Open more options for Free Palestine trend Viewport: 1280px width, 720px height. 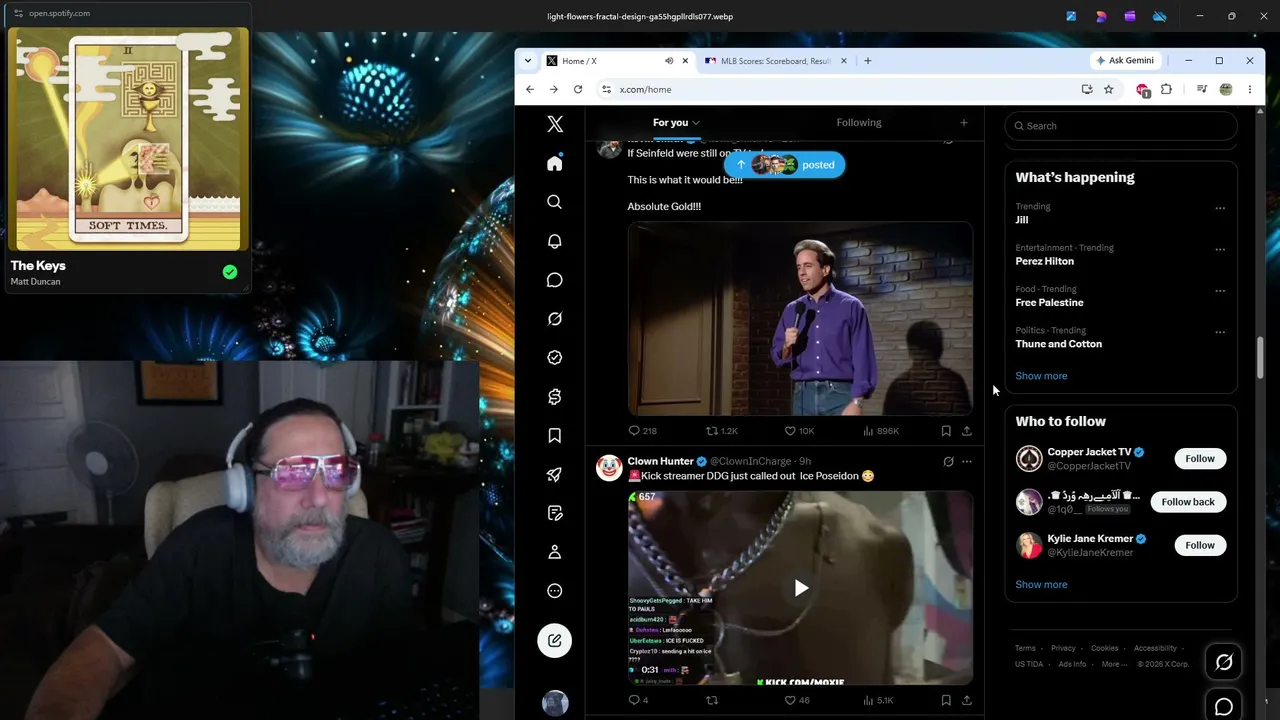pyautogui.click(x=1220, y=291)
